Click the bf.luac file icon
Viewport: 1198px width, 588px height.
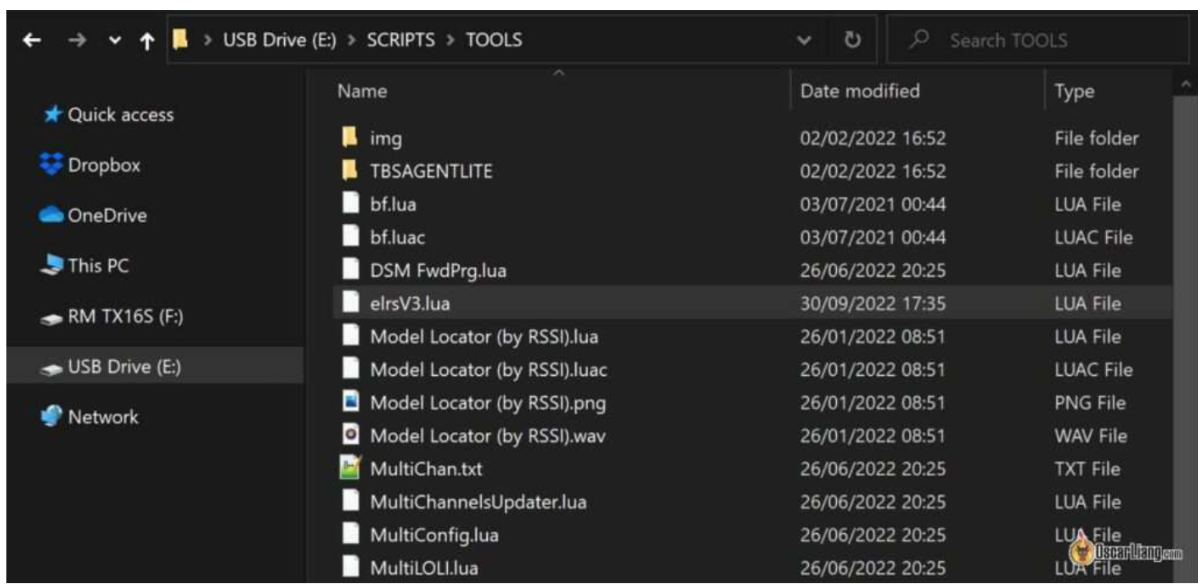tap(350, 237)
